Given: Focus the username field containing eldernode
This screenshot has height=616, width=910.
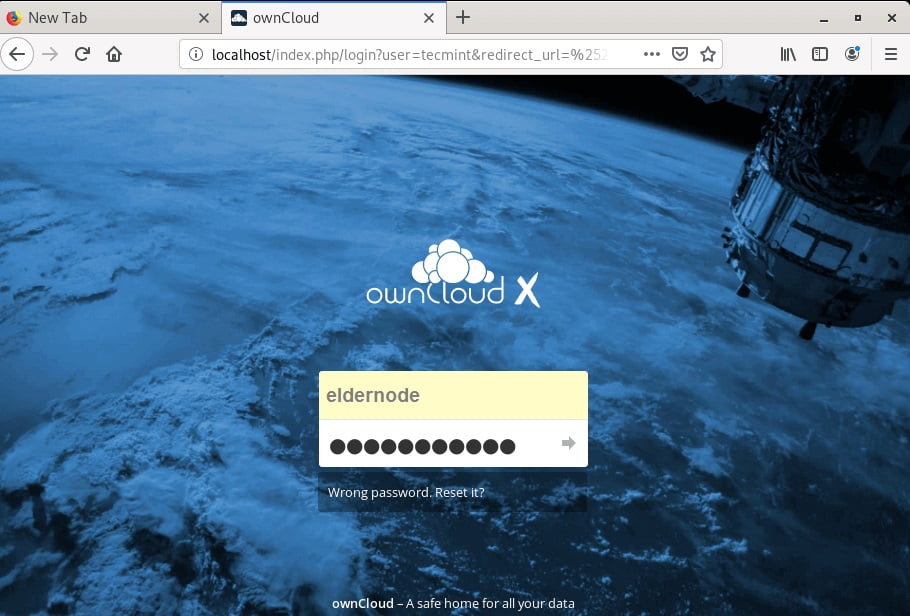Looking at the screenshot, I should (452, 396).
